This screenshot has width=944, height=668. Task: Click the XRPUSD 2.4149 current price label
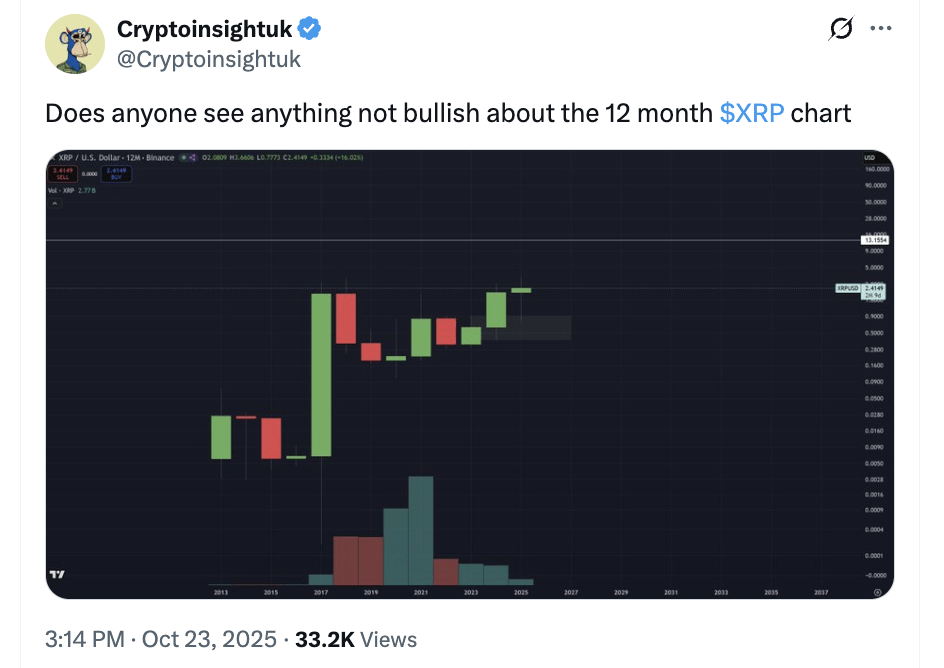click(862, 290)
